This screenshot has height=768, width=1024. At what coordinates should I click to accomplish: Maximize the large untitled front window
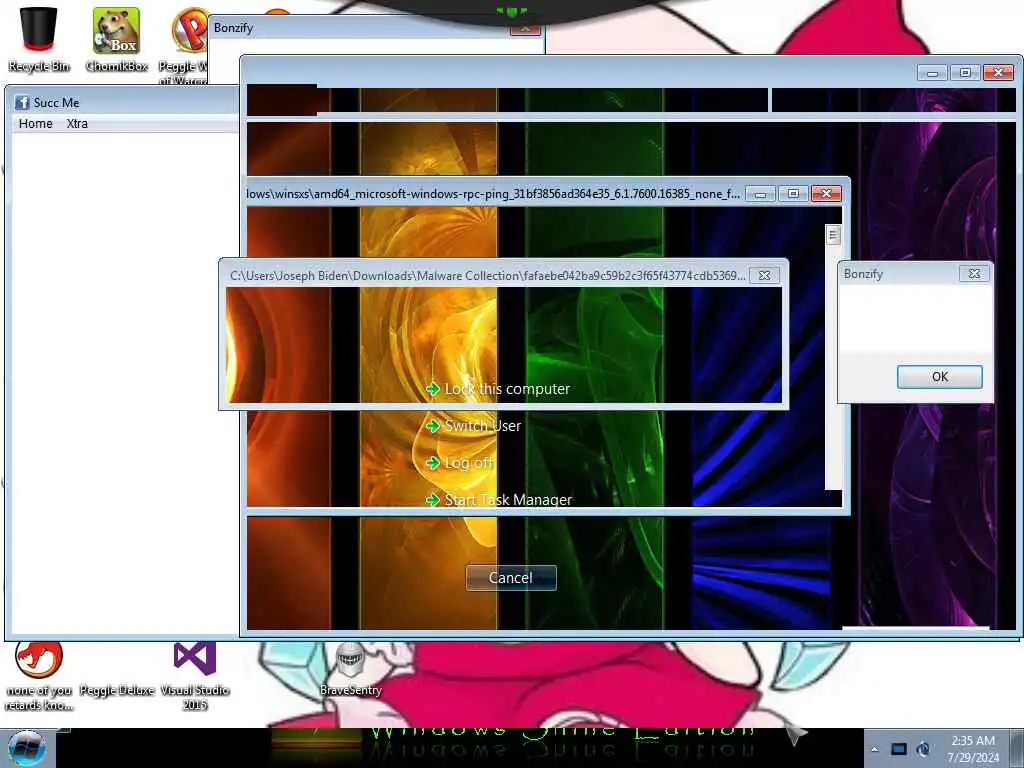965,72
